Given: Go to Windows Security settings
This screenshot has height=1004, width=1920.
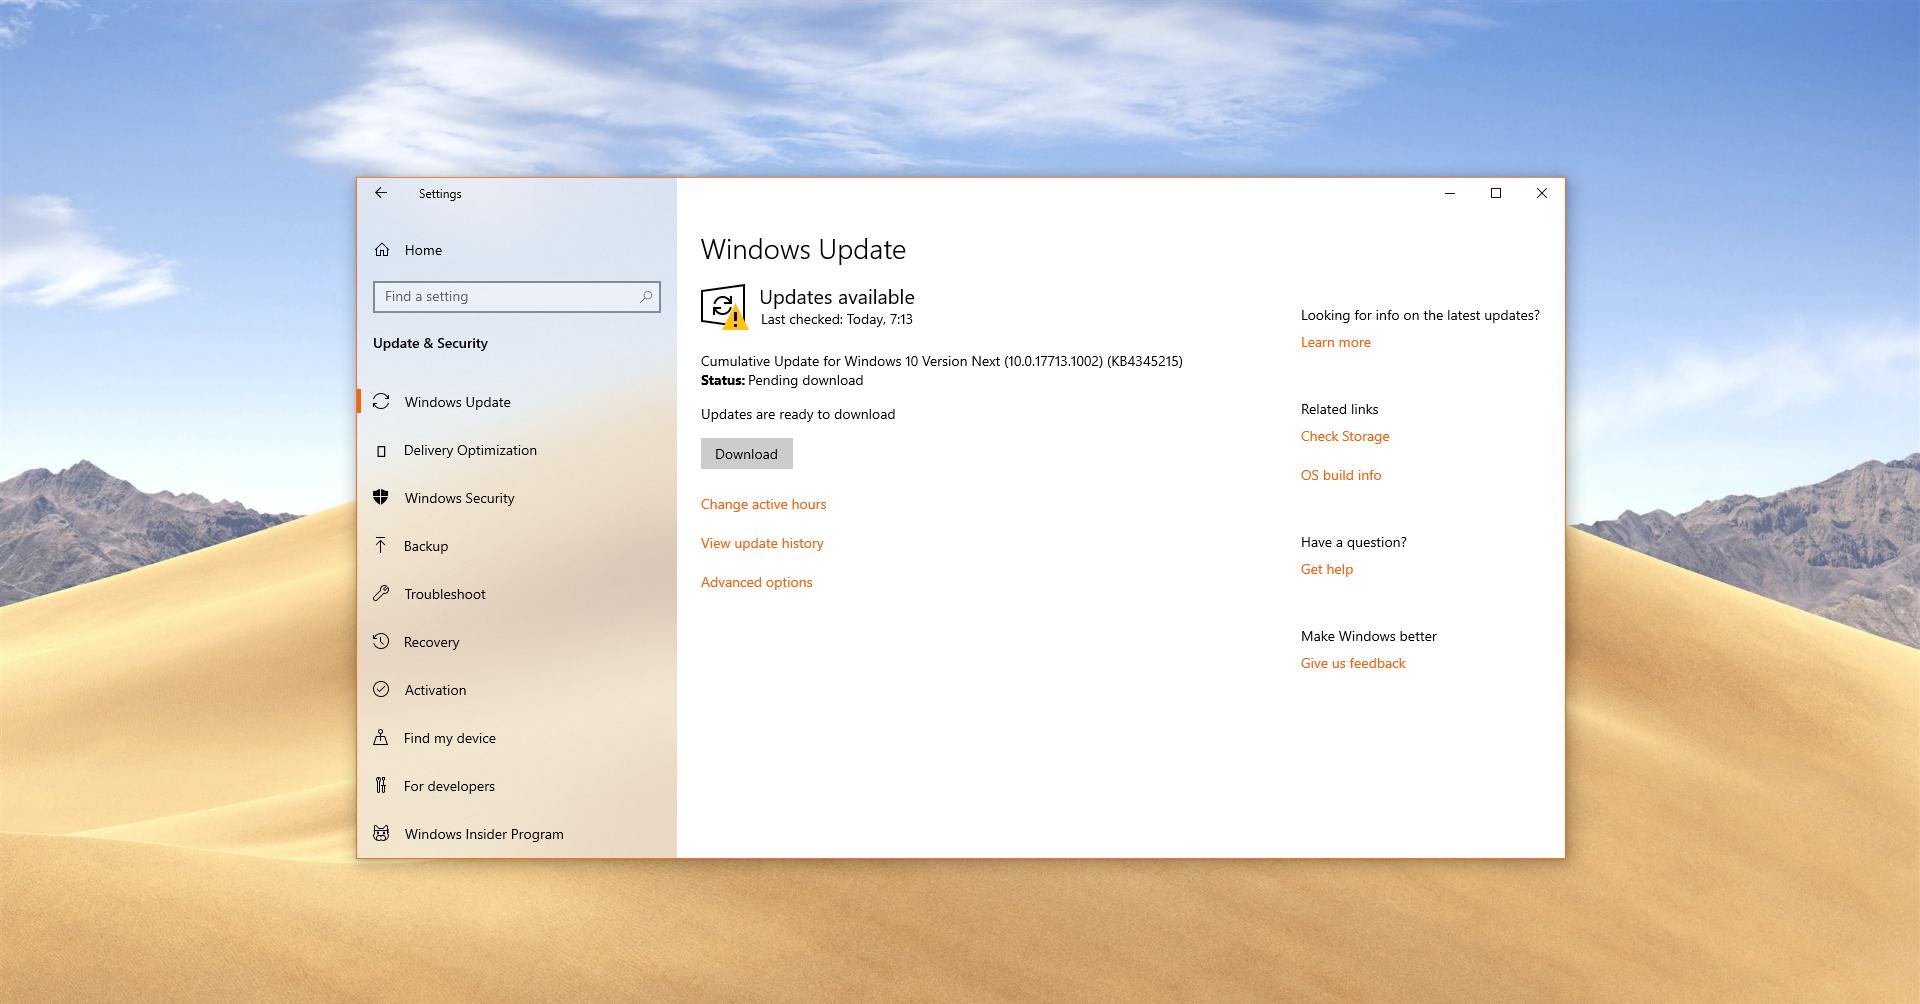Looking at the screenshot, I should coord(517,498).
